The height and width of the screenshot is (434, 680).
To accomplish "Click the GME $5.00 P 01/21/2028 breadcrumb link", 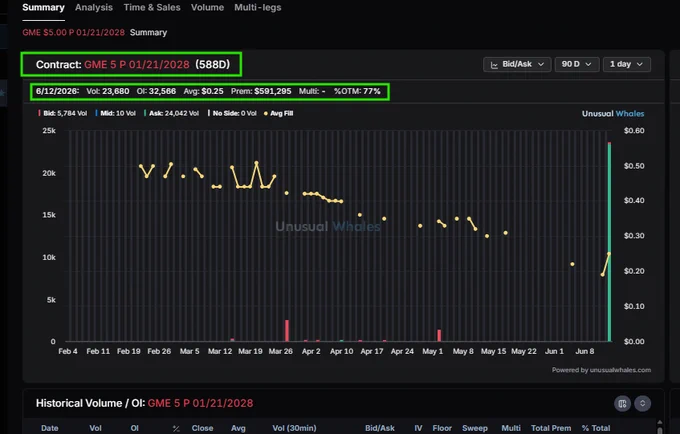I will [73, 33].
